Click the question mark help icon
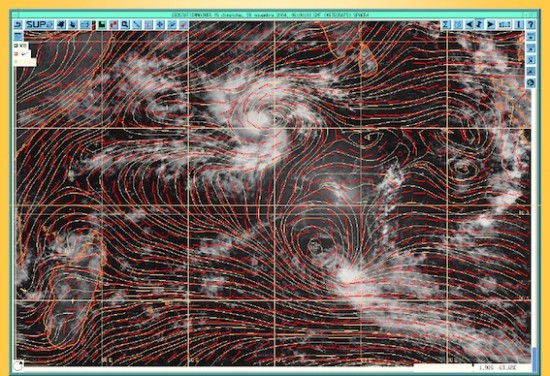This screenshot has height=376, width=550. tap(531, 25)
